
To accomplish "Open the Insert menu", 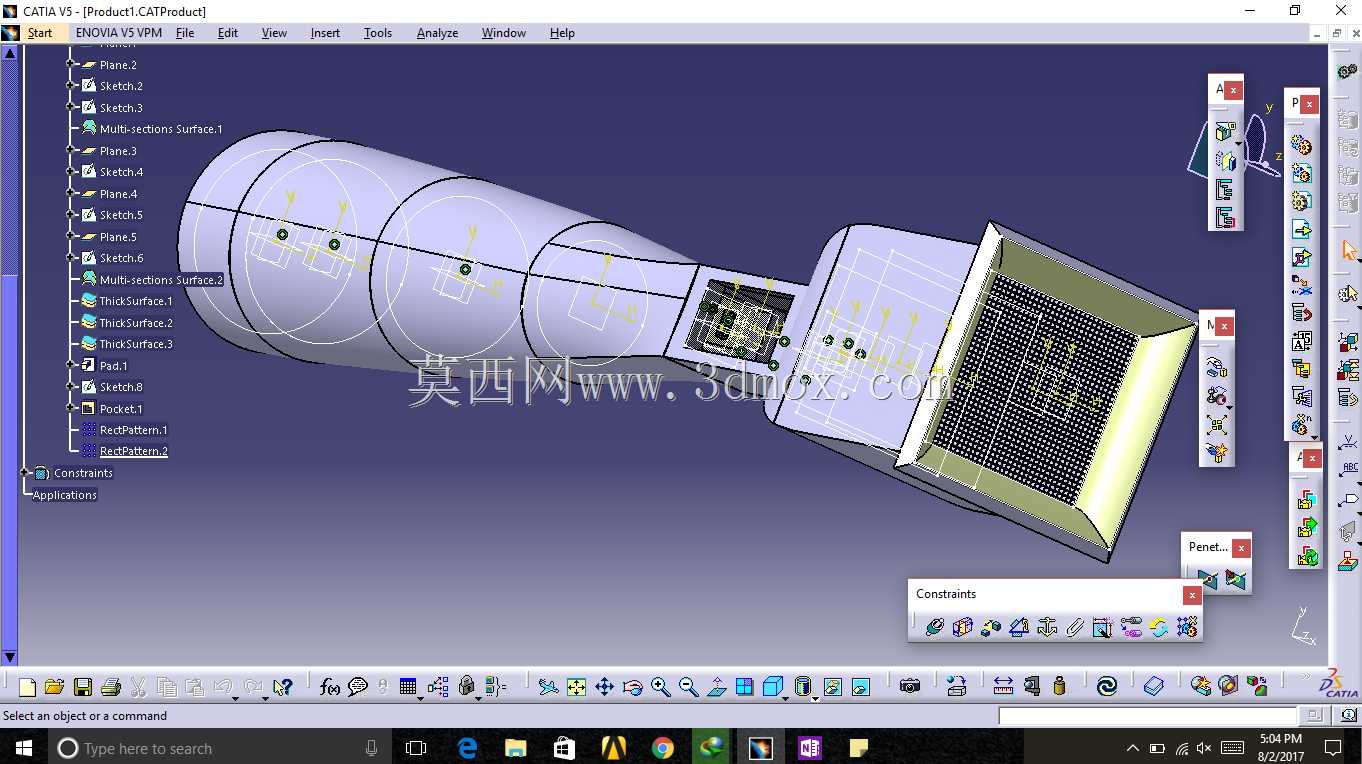I will (325, 33).
